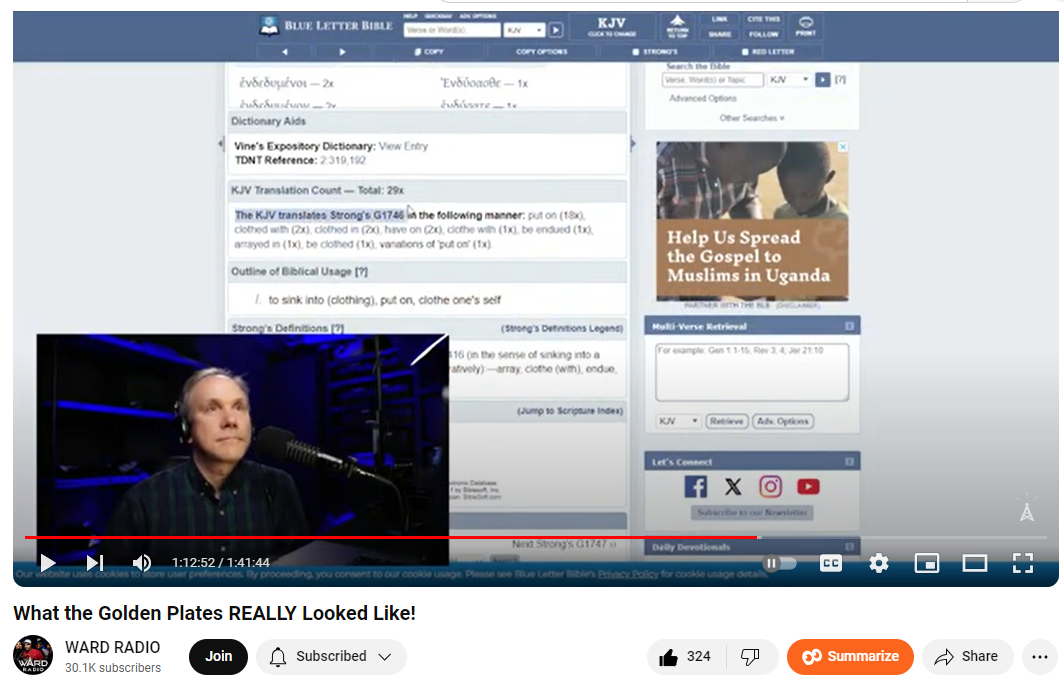Click the KJV version change button
The width and height of the screenshot is (1064, 679).
point(611,27)
